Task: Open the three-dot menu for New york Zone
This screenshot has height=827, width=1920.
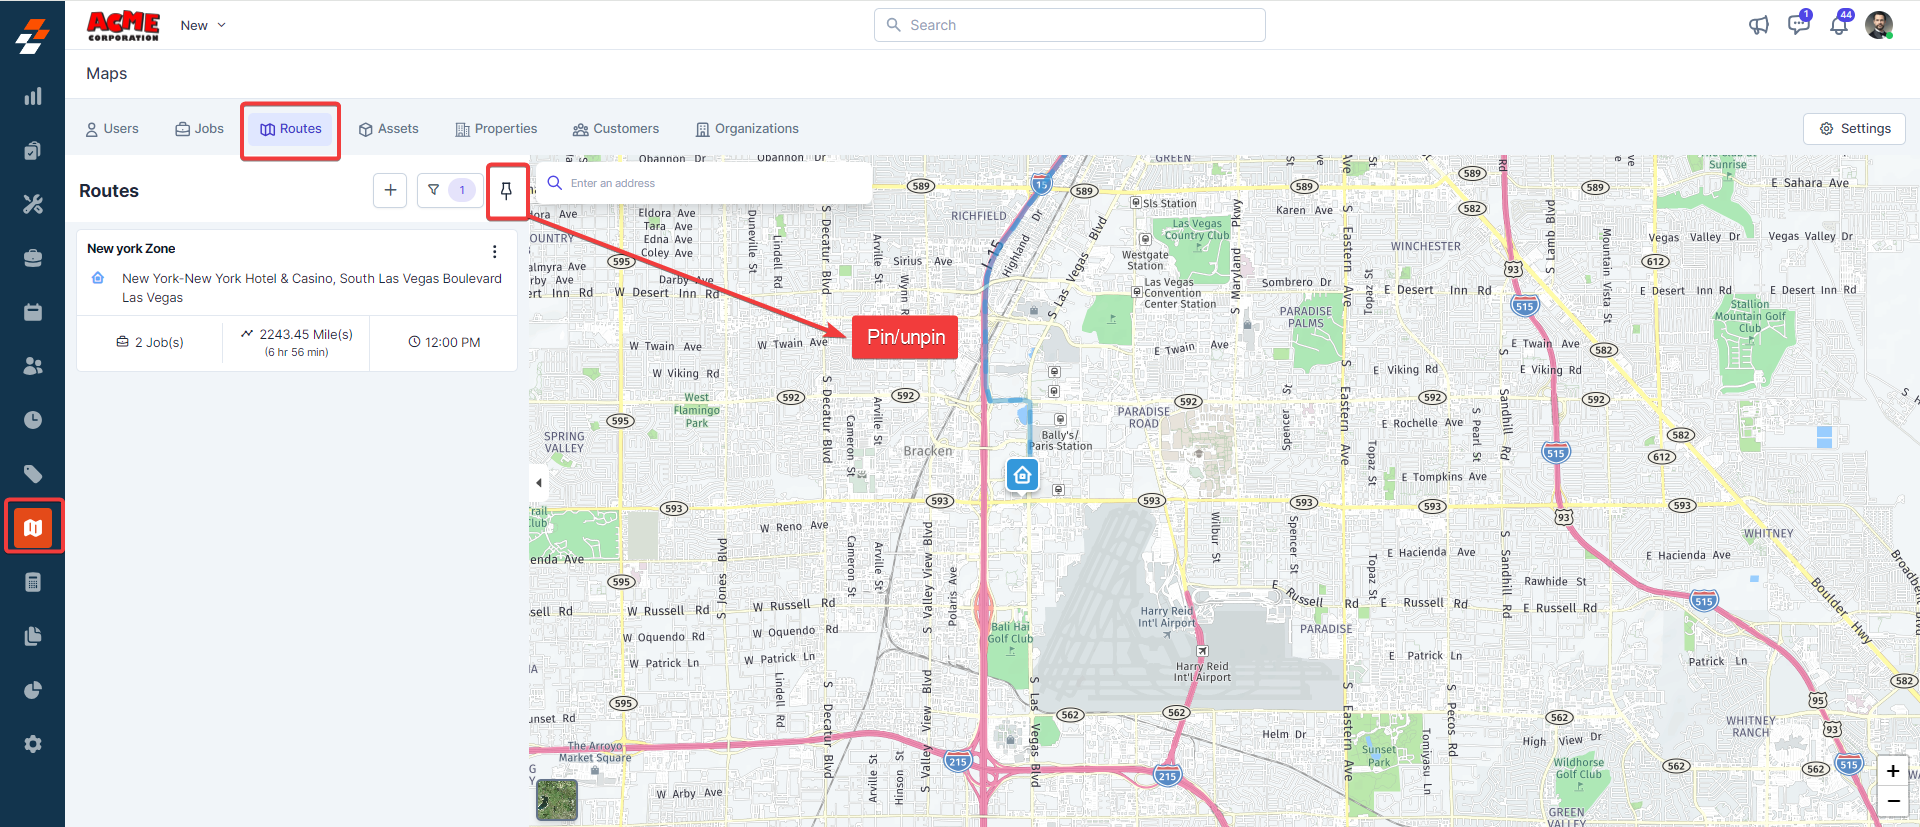Action: click(x=494, y=251)
